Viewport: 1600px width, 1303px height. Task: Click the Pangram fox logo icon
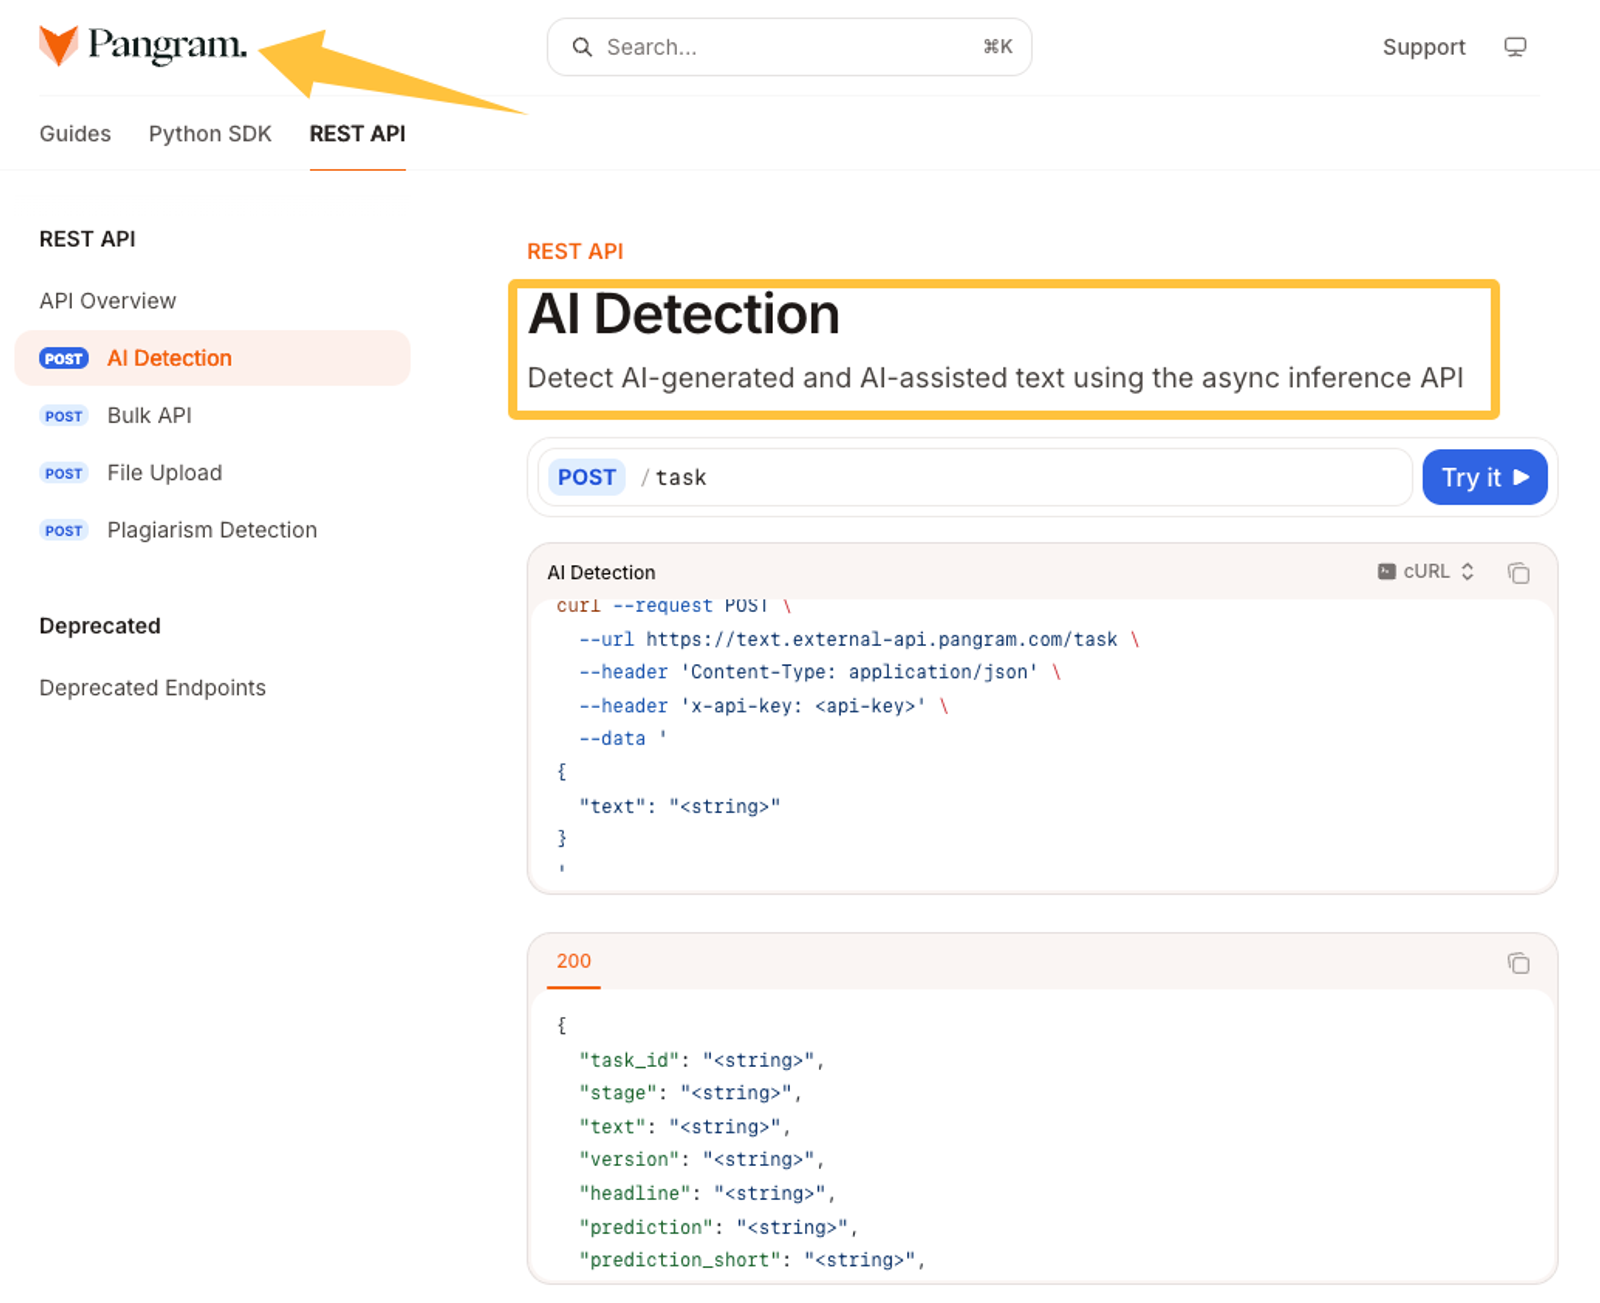pos(58,45)
